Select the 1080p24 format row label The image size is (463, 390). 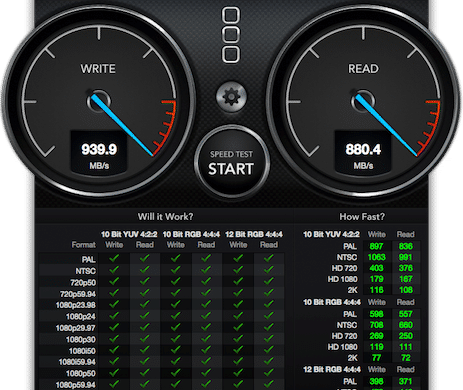tap(81, 317)
